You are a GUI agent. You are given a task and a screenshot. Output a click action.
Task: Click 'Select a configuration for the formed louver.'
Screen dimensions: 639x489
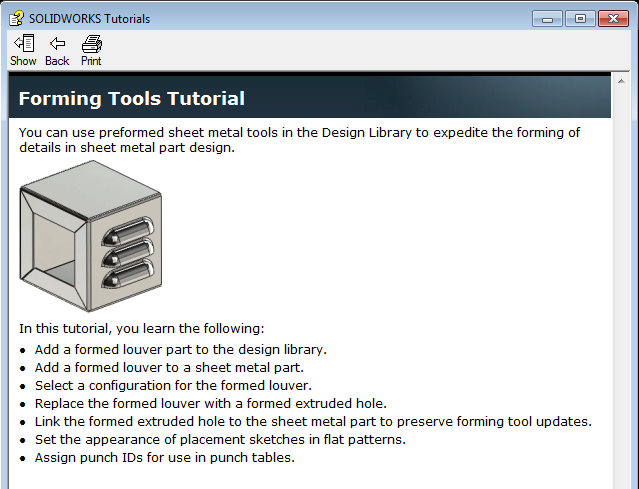point(173,385)
